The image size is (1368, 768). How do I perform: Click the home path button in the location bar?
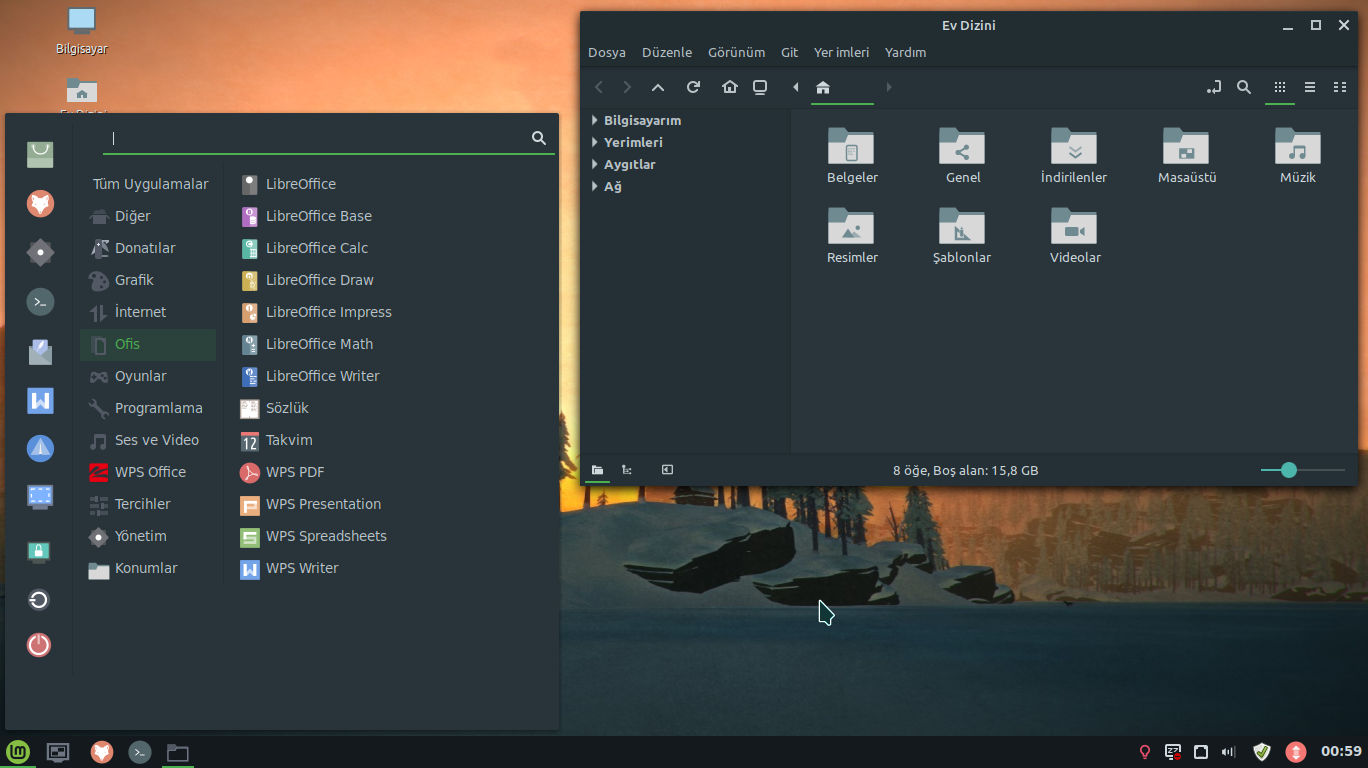pyautogui.click(x=840, y=87)
